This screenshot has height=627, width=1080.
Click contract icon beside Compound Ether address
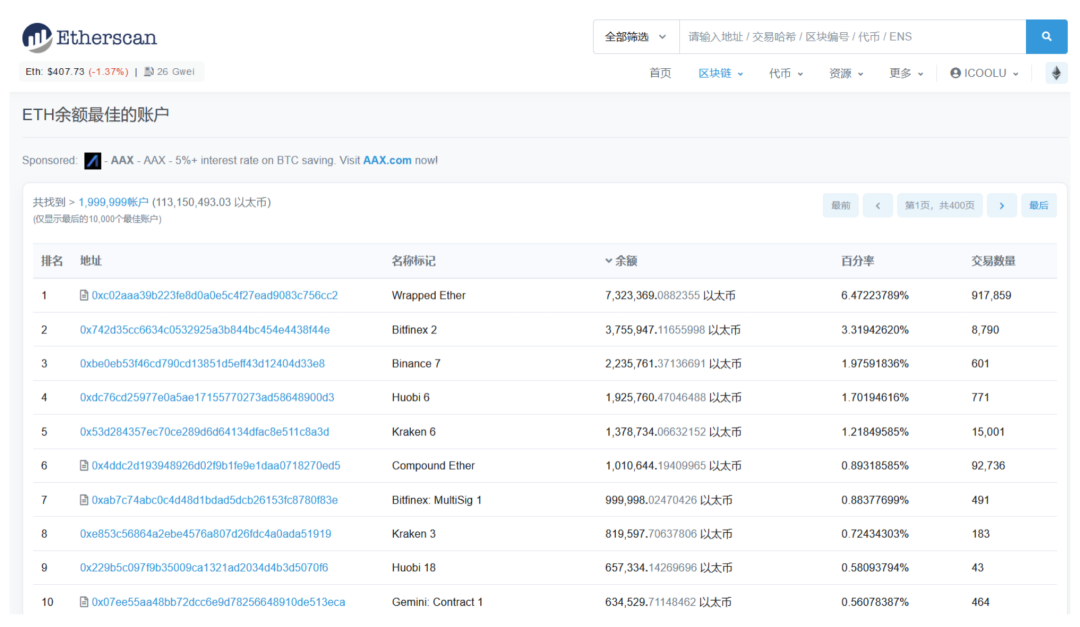point(84,466)
